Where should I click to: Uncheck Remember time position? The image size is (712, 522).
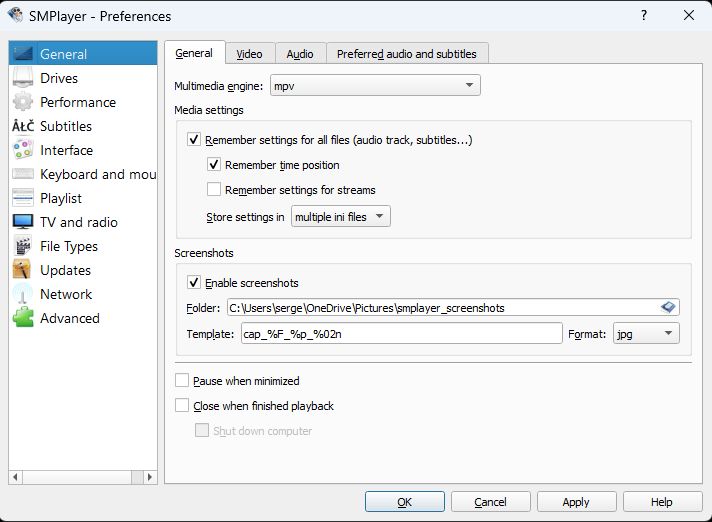(x=214, y=164)
